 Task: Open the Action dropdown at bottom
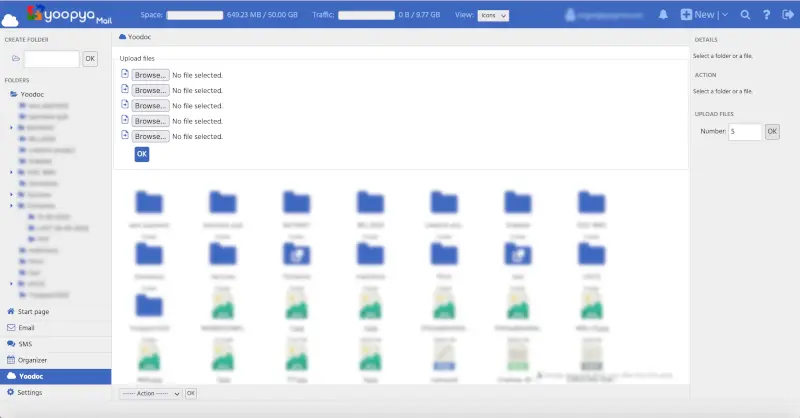coord(150,394)
